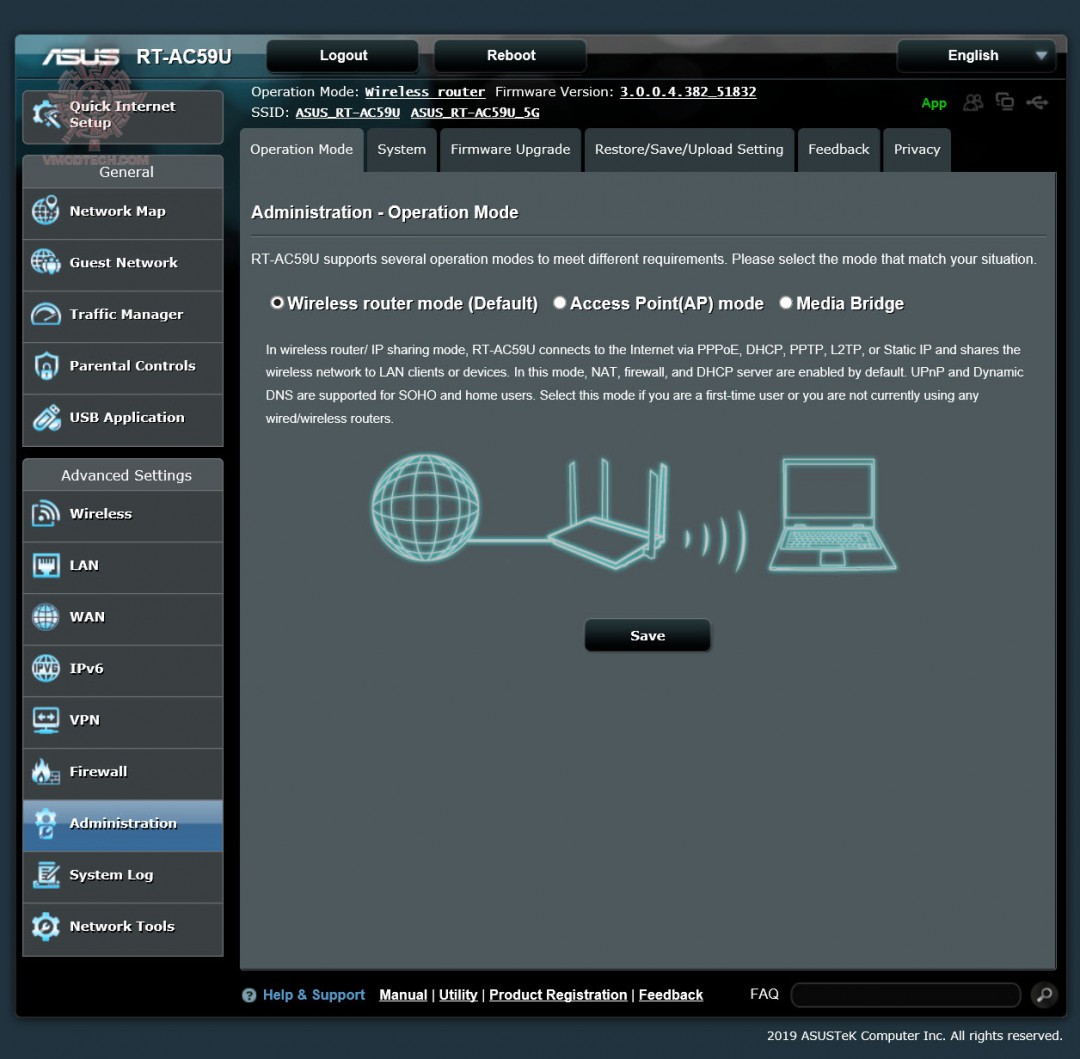Open the Traffic Manager menu item
The height and width of the screenshot is (1059, 1080).
coord(123,315)
